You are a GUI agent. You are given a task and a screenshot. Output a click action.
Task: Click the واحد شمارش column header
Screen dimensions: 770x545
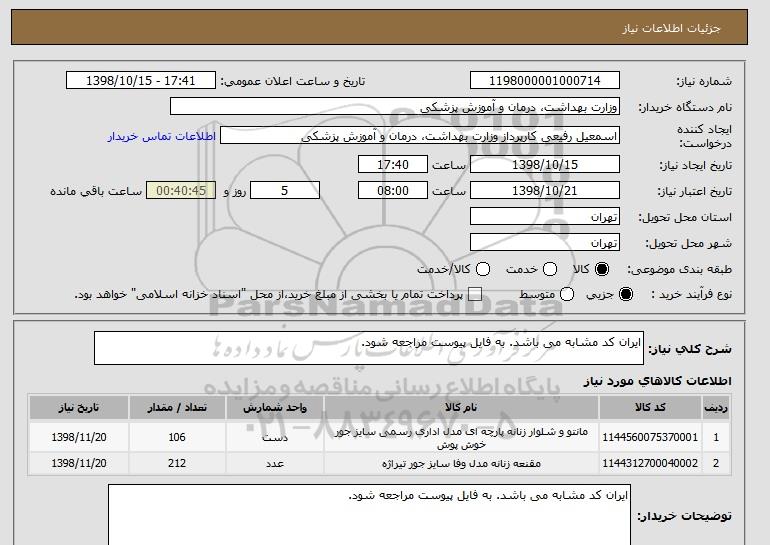(x=275, y=408)
